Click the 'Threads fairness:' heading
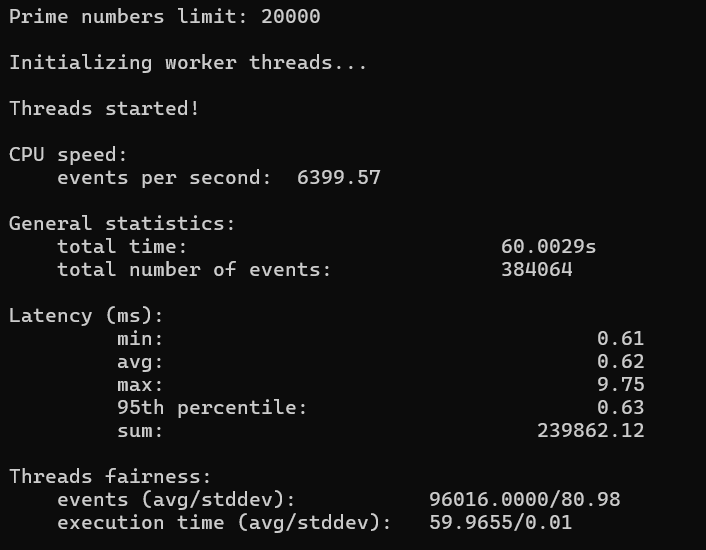The width and height of the screenshot is (706, 550). (x=110, y=477)
